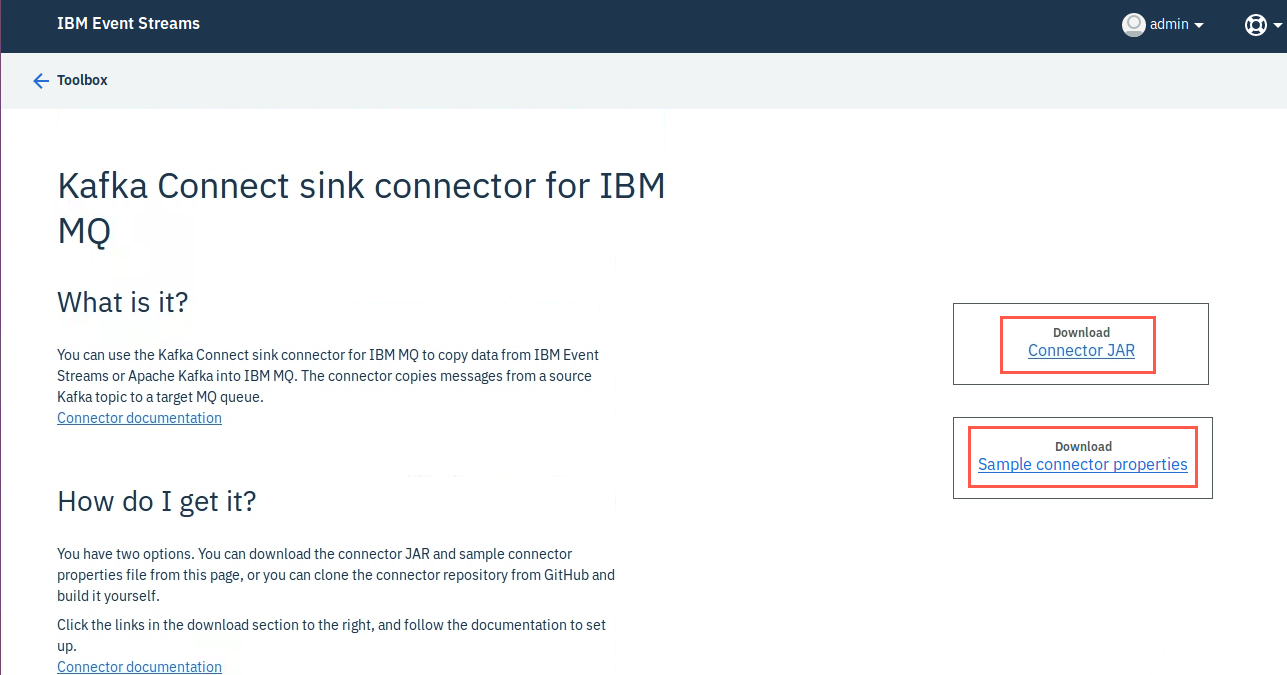Click the Kafka Connect sink connector page title
The image size is (1287, 675).
pyautogui.click(x=361, y=208)
